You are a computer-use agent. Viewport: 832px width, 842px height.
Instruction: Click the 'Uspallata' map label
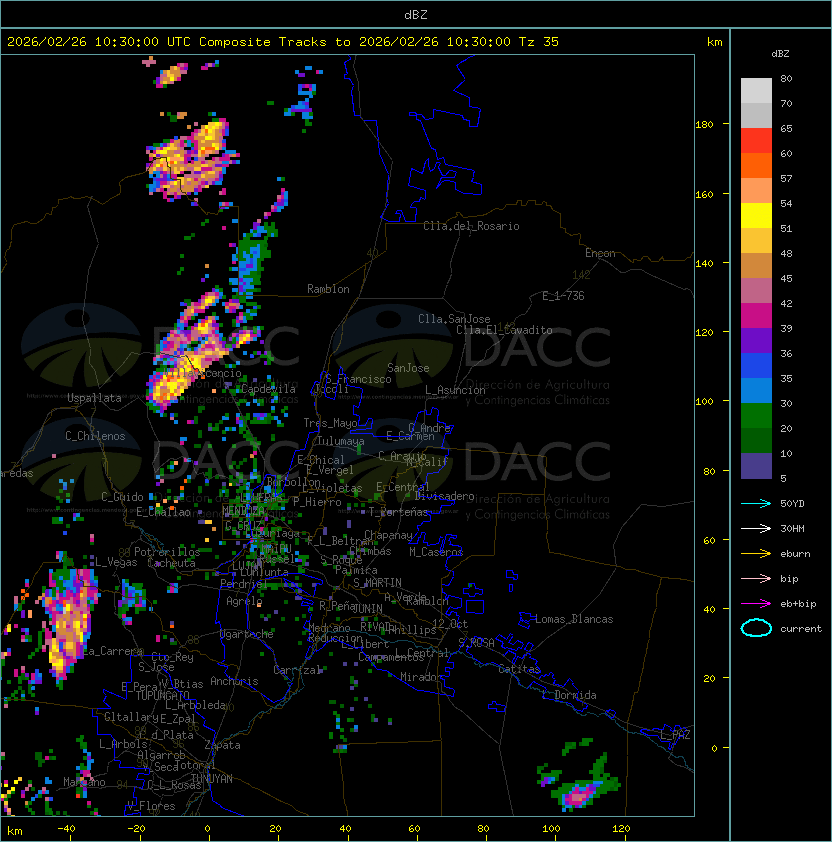tap(94, 398)
